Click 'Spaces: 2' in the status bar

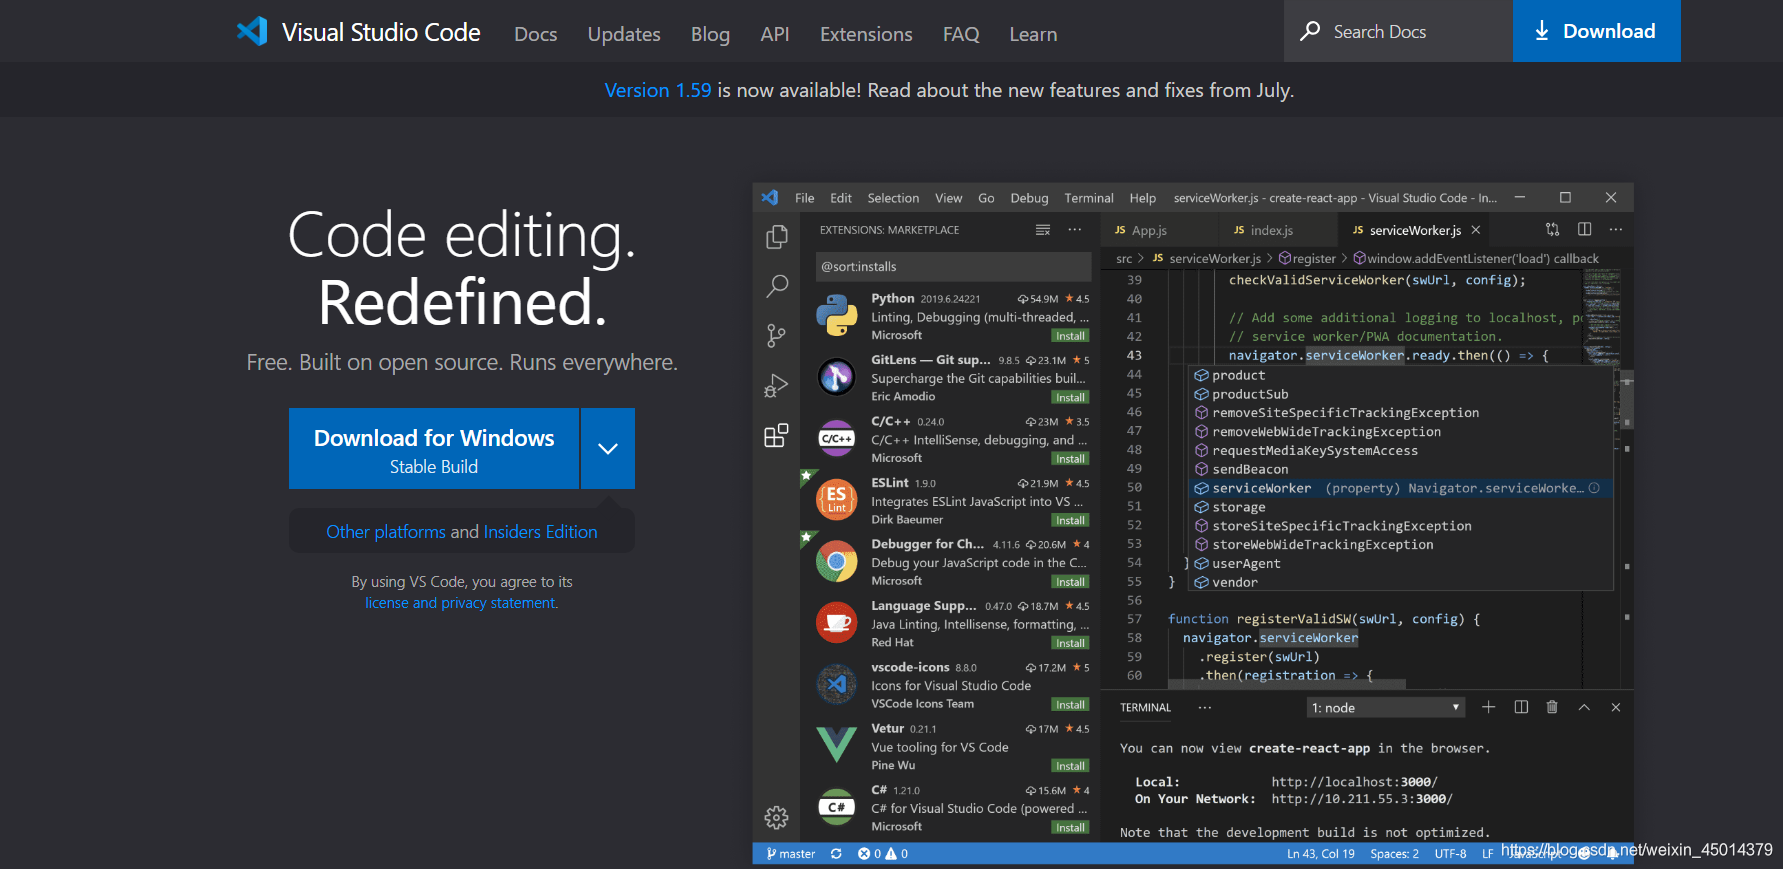tap(1394, 854)
